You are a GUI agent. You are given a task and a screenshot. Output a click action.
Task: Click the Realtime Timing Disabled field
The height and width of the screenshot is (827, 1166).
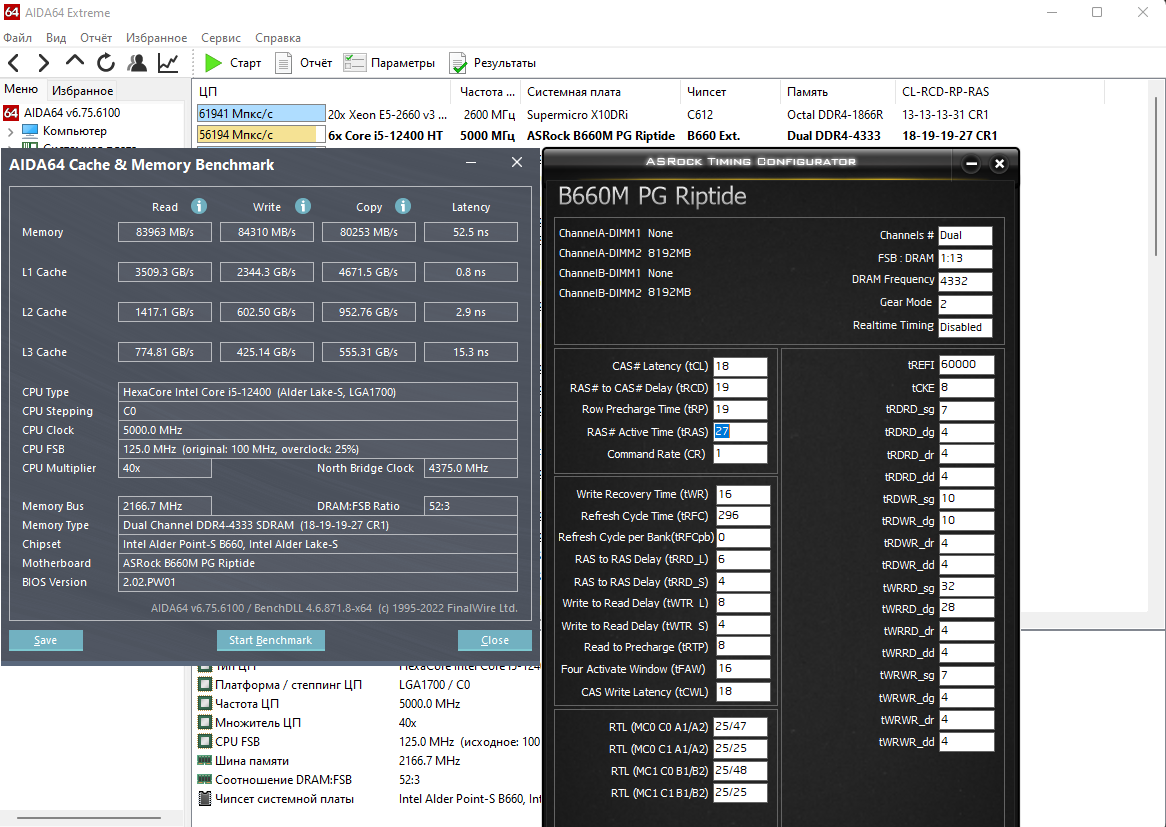pos(965,327)
